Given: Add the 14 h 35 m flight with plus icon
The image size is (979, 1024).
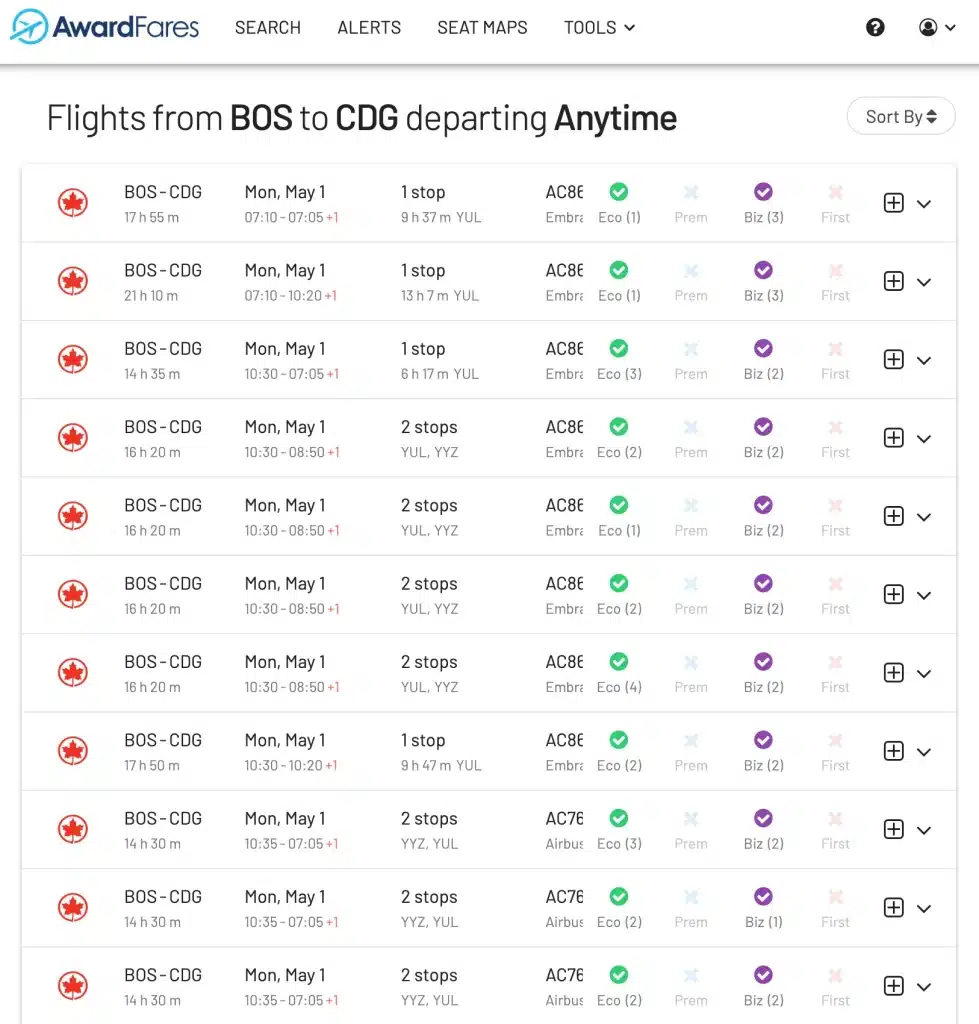Looking at the screenshot, I should (x=893, y=360).
